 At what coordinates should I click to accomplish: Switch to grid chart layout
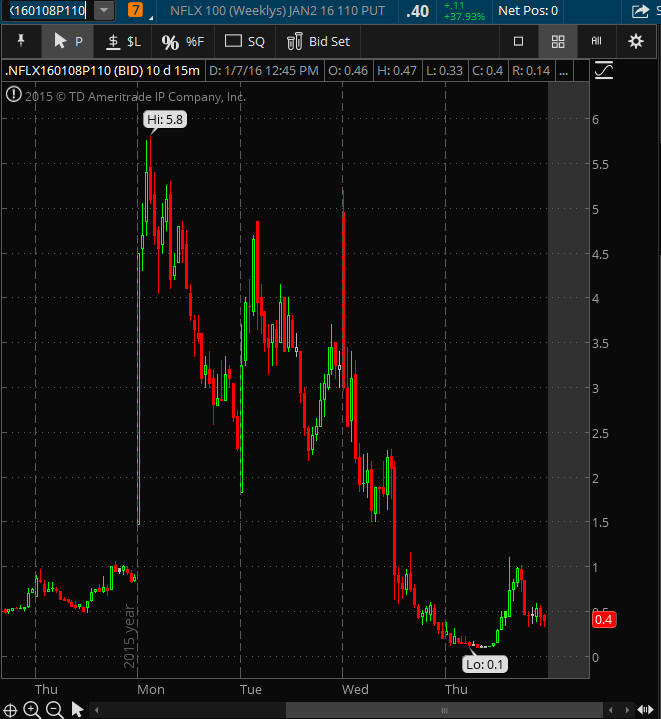pos(558,41)
